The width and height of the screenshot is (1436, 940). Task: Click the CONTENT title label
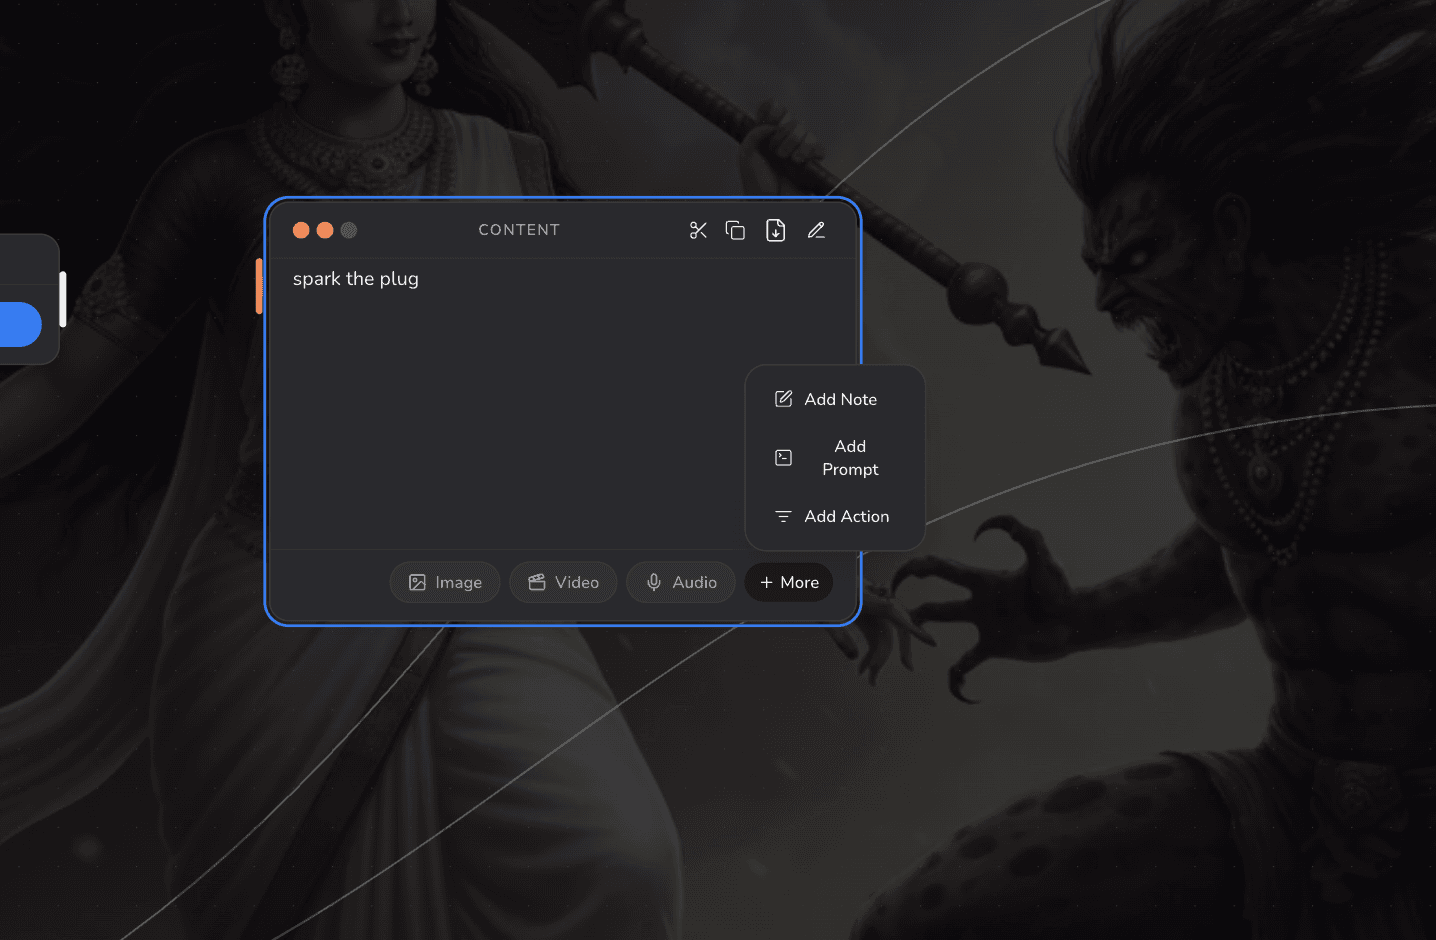pos(519,230)
